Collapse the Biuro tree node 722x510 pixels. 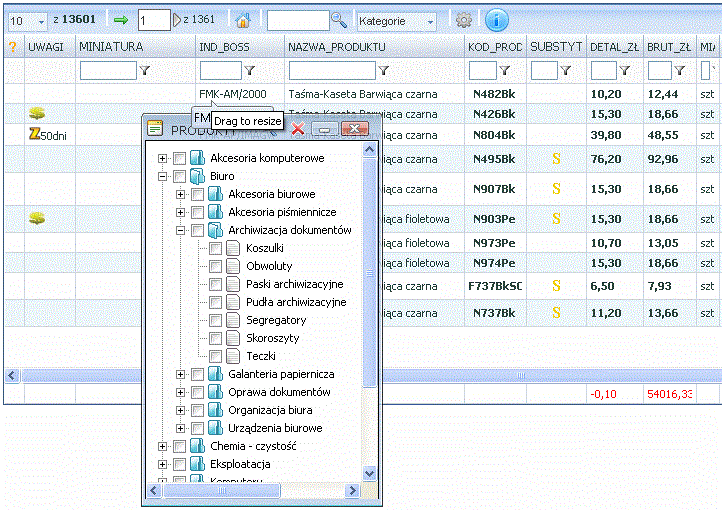pos(162,176)
